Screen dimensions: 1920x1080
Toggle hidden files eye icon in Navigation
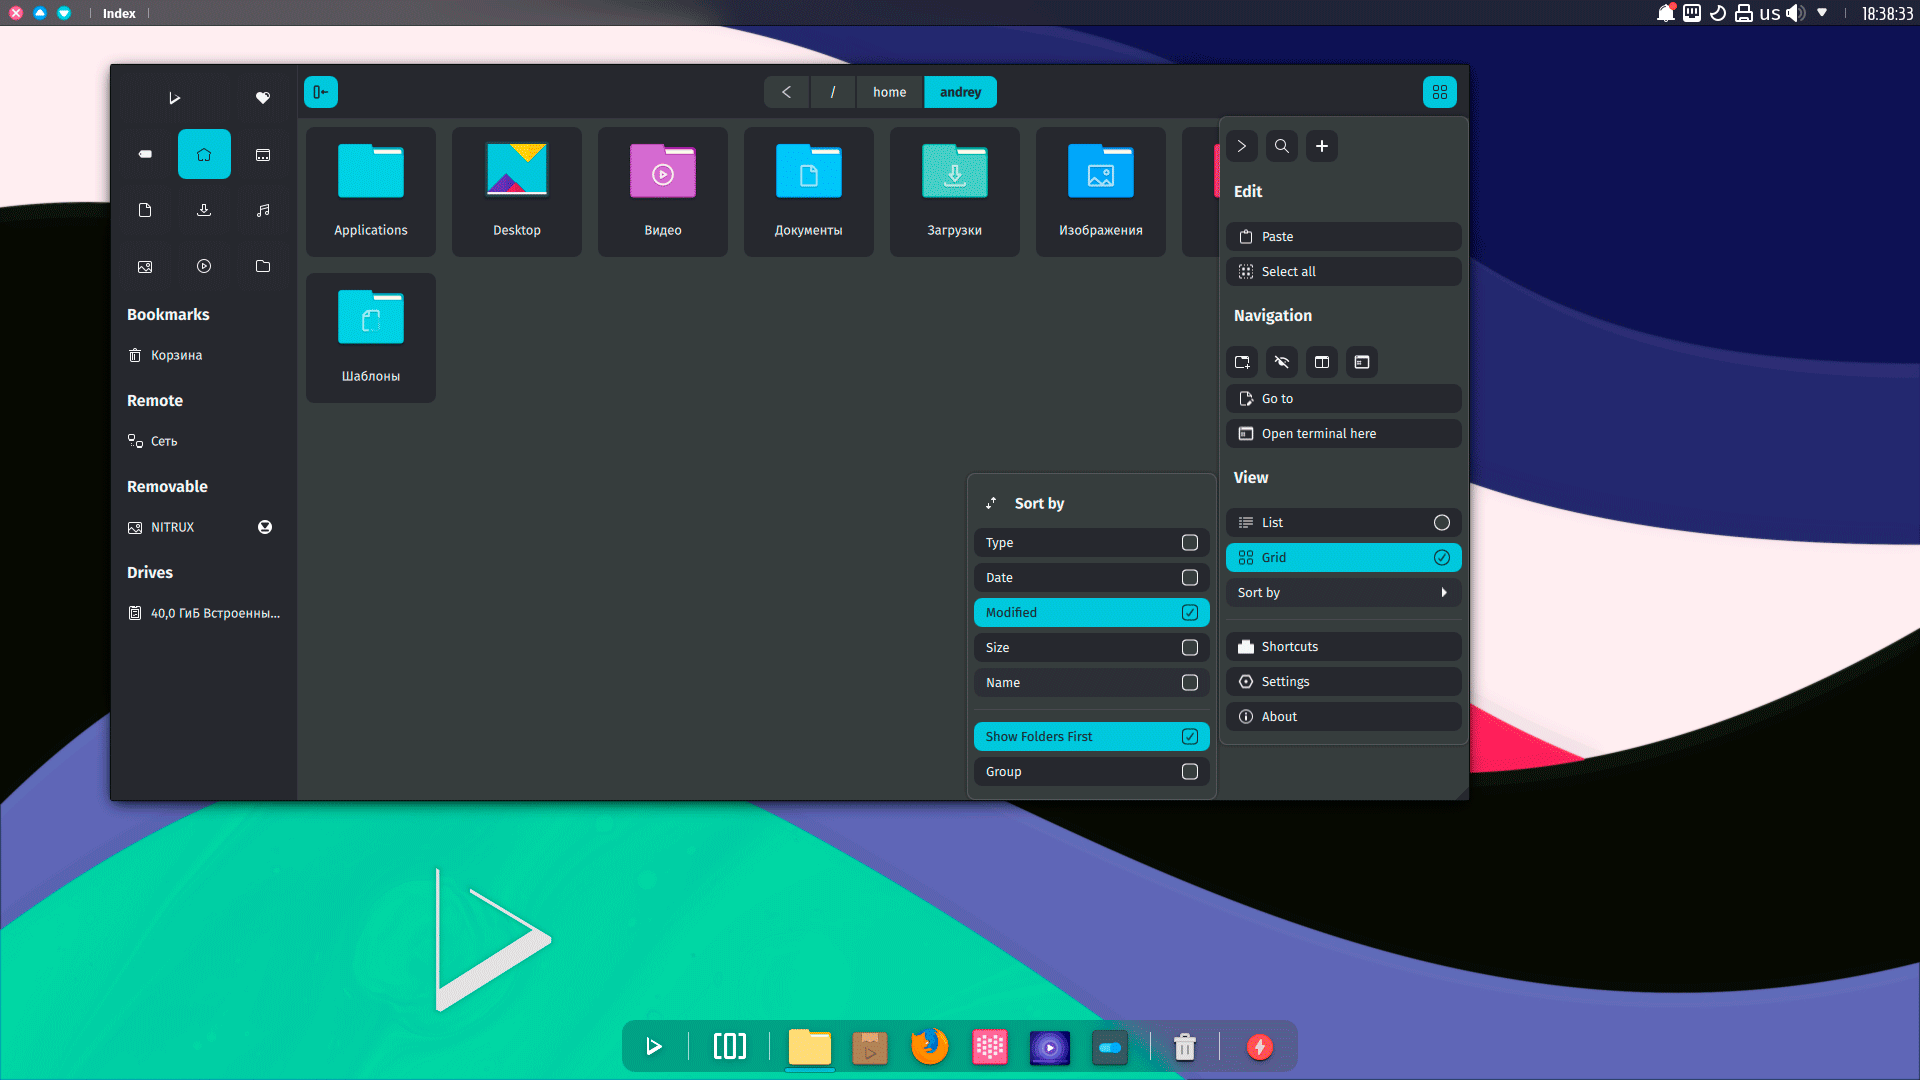pos(1281,362)
